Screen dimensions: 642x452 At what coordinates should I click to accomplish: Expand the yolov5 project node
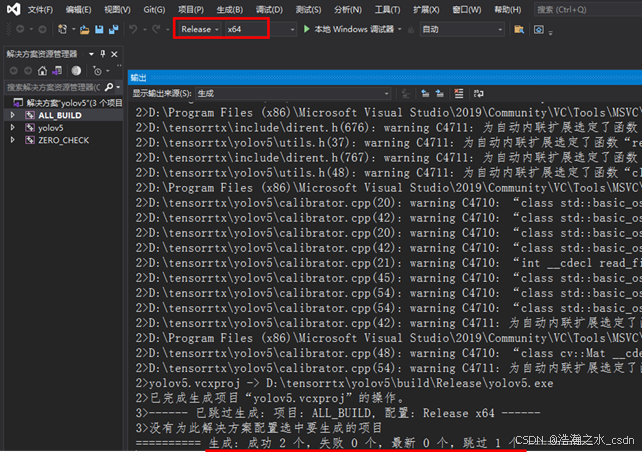point(13,127)
